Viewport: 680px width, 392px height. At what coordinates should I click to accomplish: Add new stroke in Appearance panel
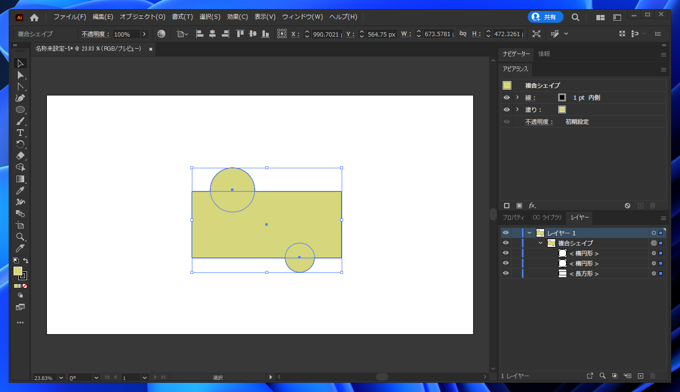point(507,206)
